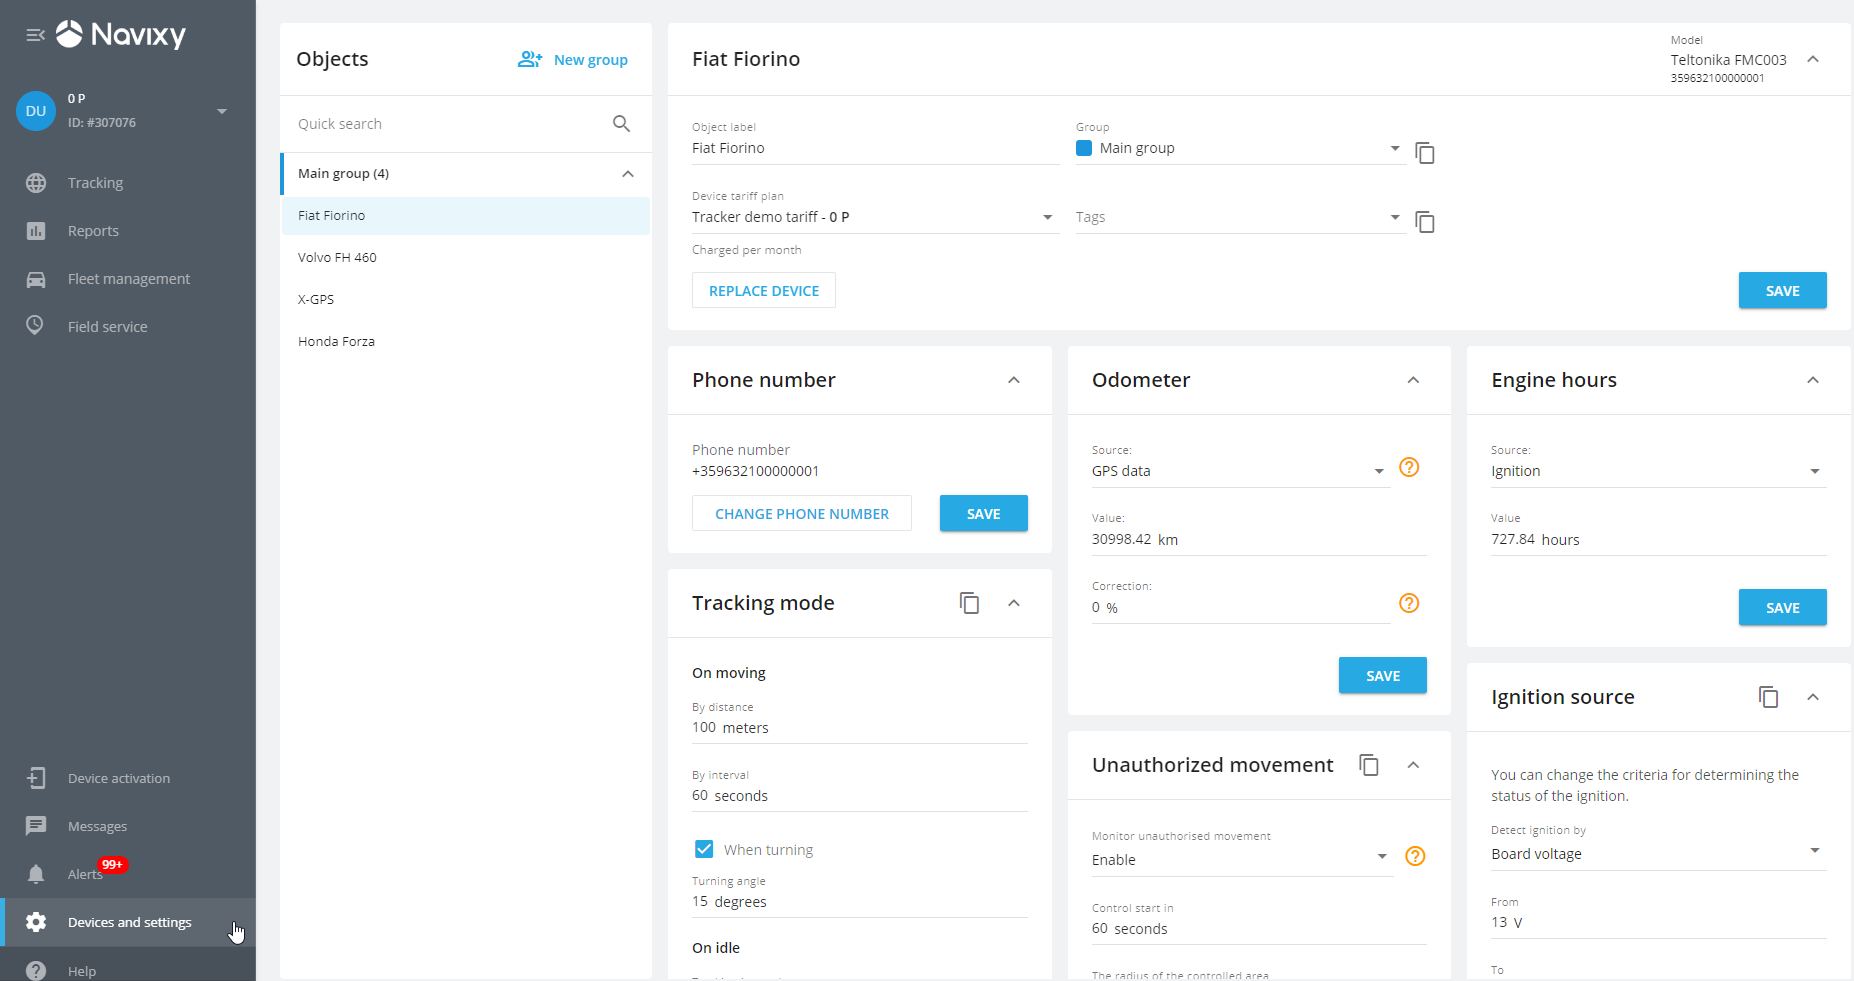Collapse the Main group list
The image size is (1854, 981).
pos(628,174)
